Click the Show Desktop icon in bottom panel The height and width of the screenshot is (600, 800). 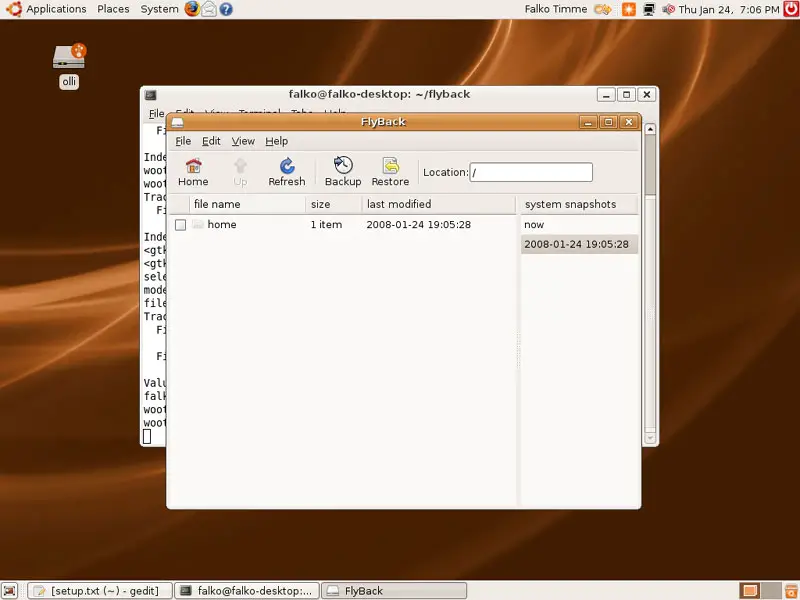pos(9,591)
